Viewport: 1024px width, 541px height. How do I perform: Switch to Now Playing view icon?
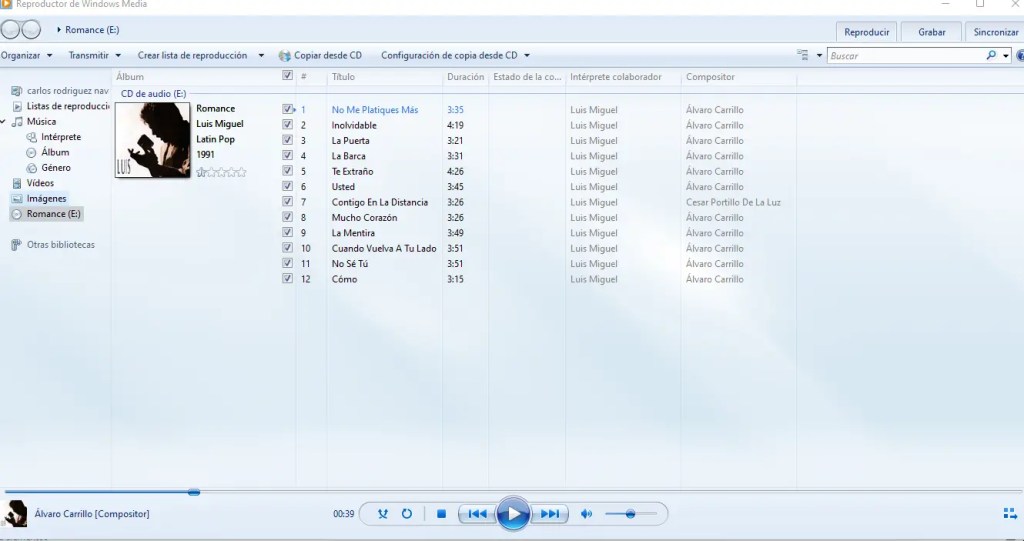click(x=1009, y=514)
